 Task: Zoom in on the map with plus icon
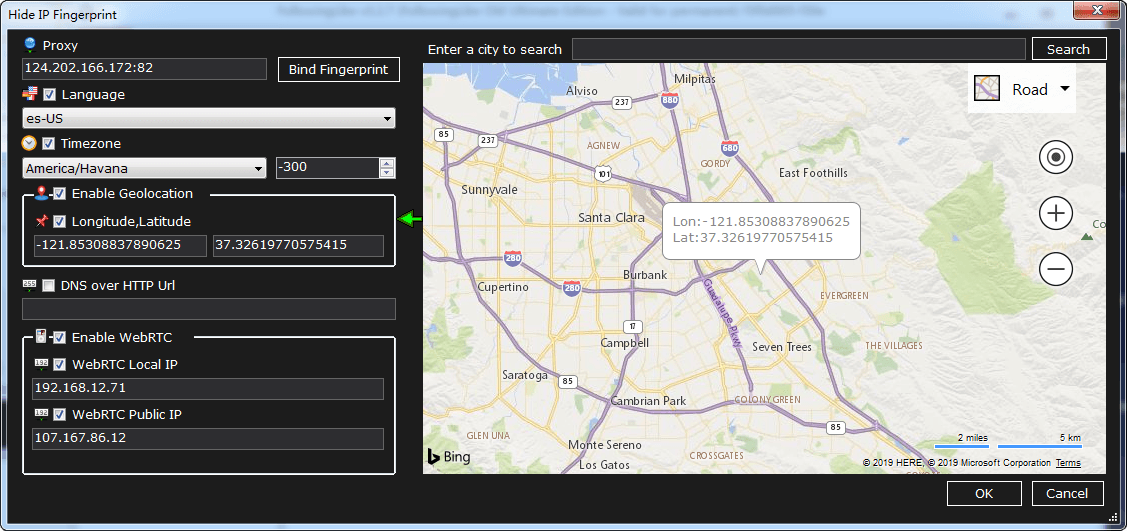1056,213
